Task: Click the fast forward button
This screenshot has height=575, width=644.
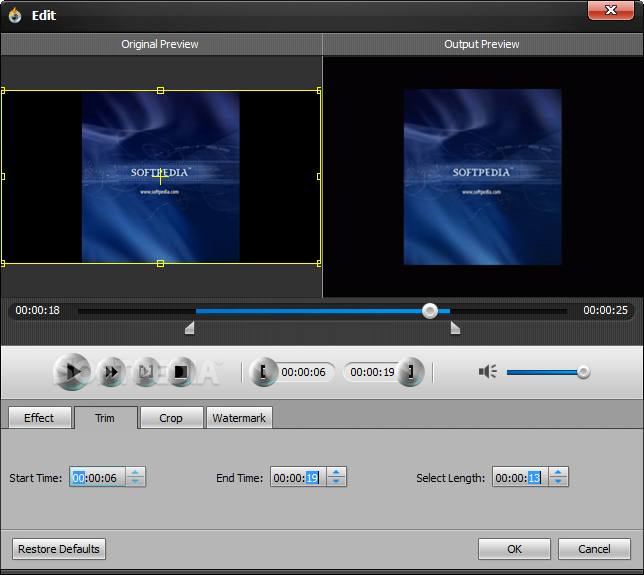Action: [x=110, y=372]
